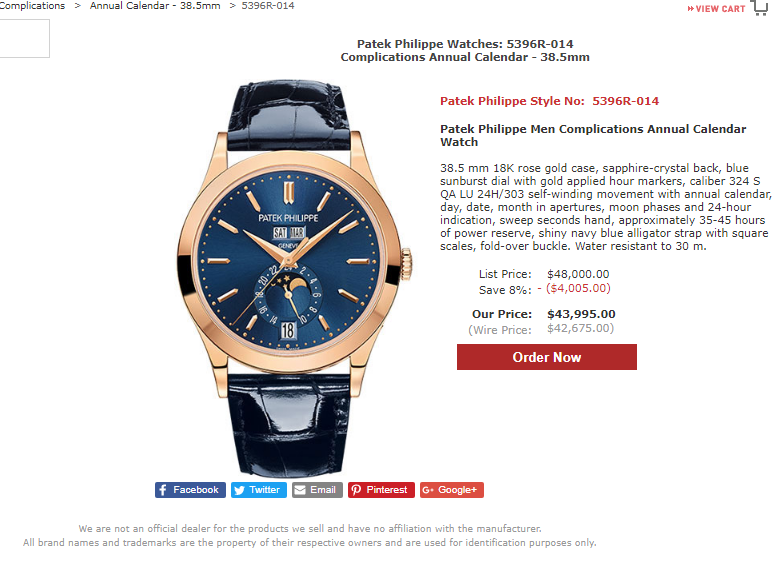Click the empty box below breadcrumb
The image size is (781, 563).
click(24, 38)
